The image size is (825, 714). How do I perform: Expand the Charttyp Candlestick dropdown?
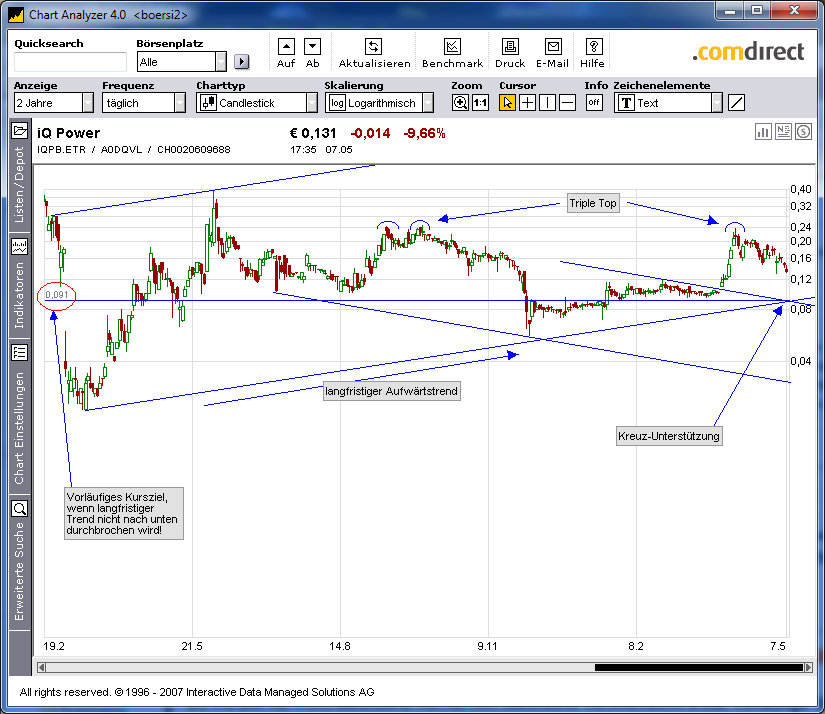click(311, 103)
